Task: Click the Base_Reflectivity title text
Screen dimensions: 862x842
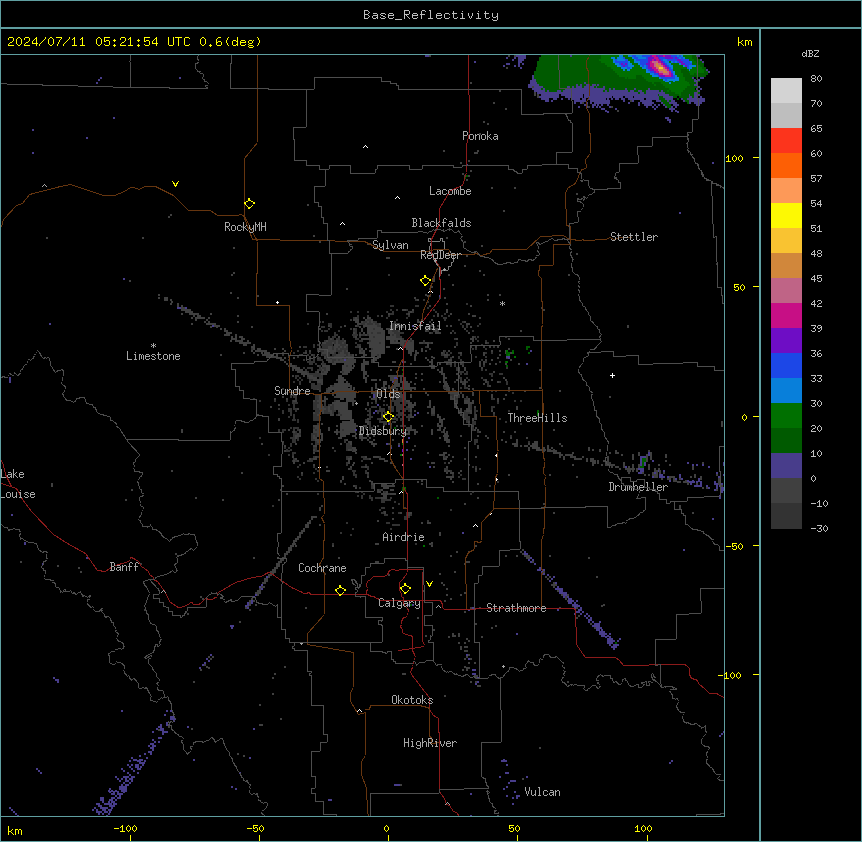Action: (431, 15)
